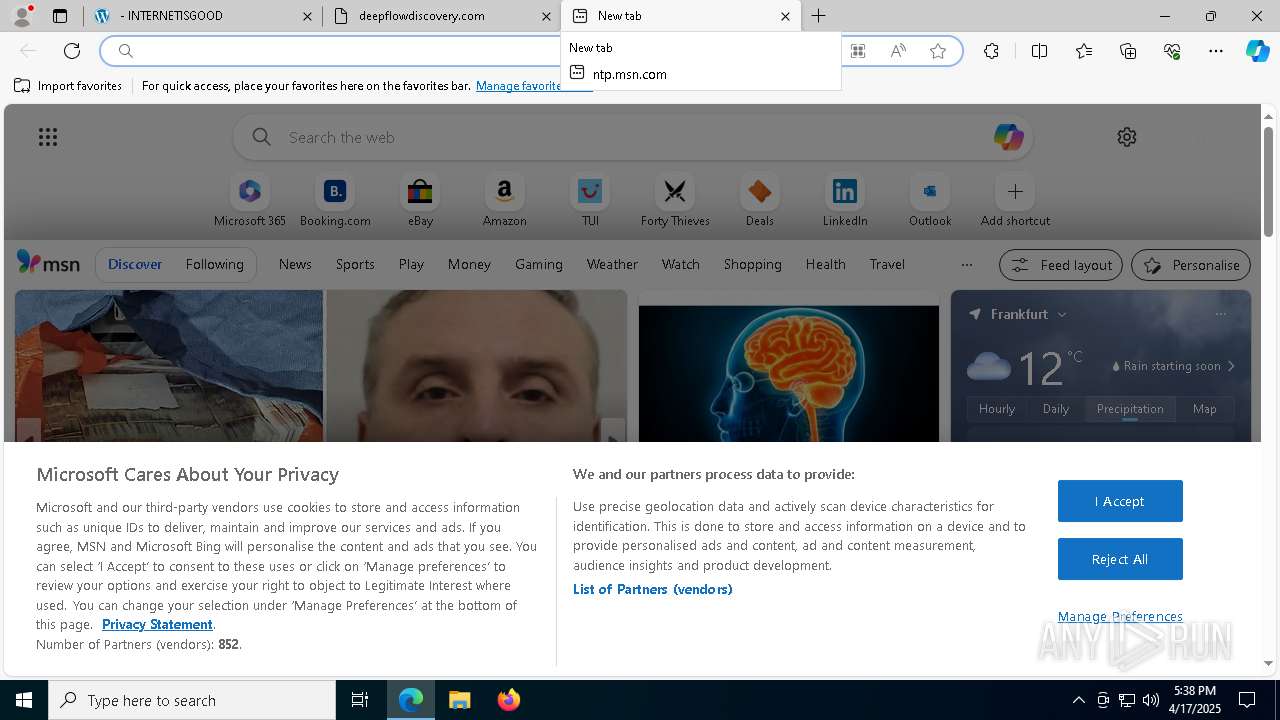
Task: Open the TUI shortcut
Action: click(590, 201)
